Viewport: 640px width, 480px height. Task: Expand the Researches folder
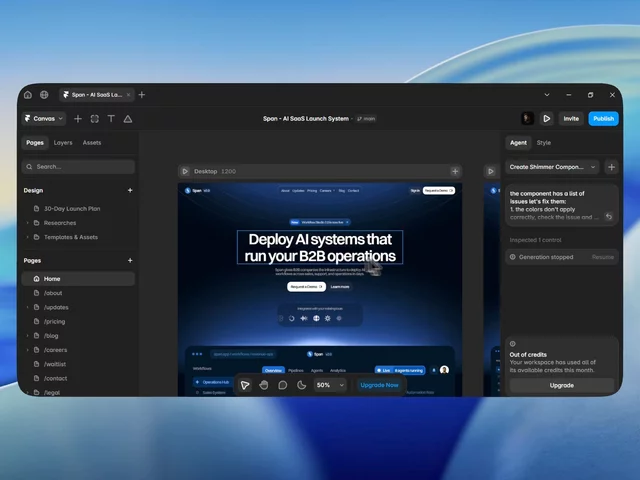click(28, 223)
